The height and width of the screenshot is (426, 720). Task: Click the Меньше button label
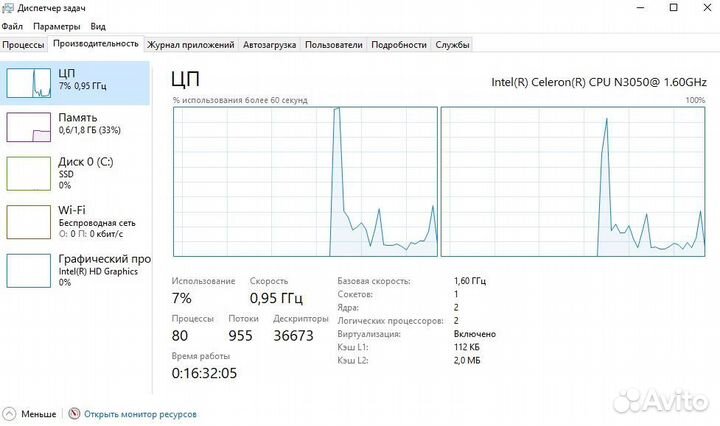pos(39,414)
